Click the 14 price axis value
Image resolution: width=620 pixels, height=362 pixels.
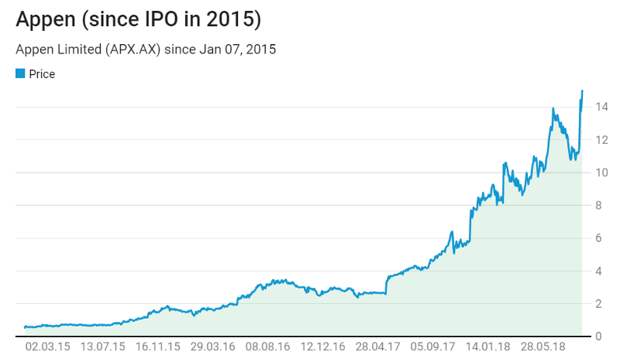602,107
